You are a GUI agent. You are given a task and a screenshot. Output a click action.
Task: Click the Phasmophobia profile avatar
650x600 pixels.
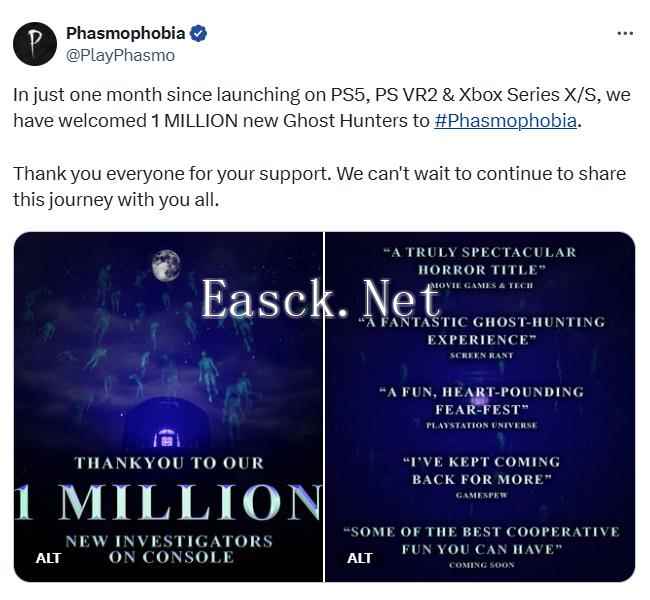pos(35,44)
